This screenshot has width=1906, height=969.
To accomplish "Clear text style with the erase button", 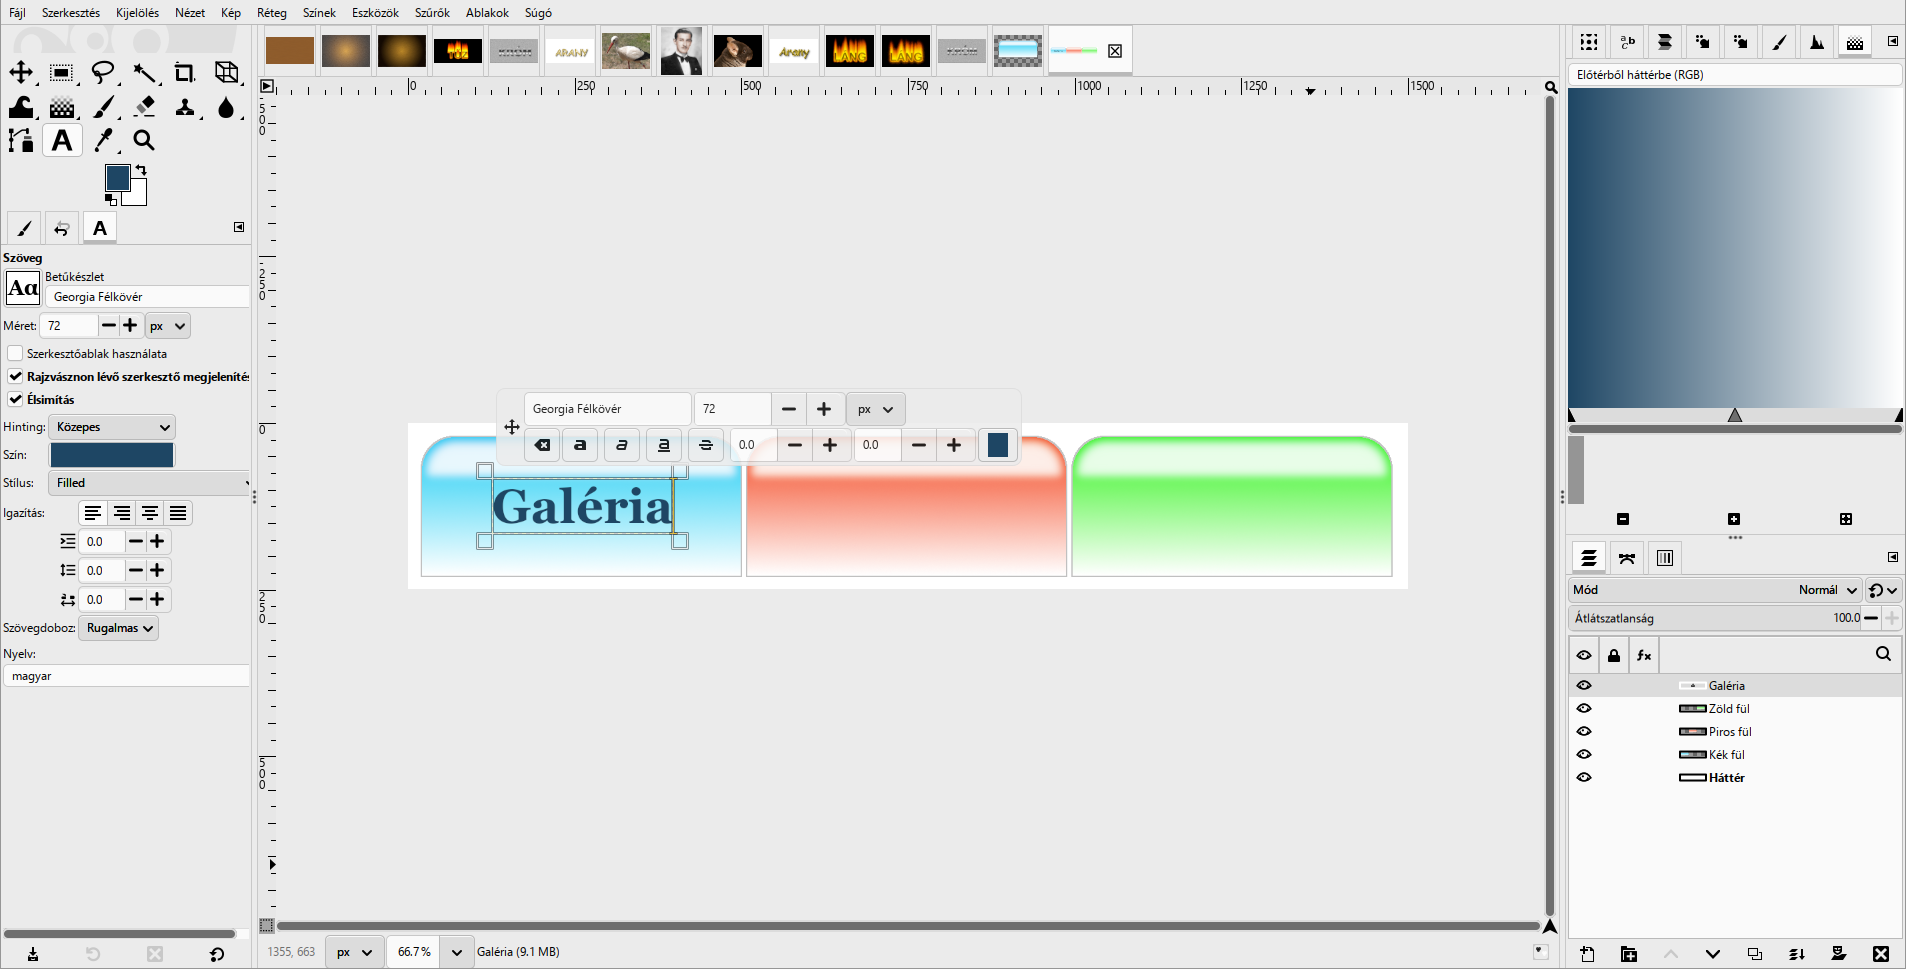I will tap(542, 445).
